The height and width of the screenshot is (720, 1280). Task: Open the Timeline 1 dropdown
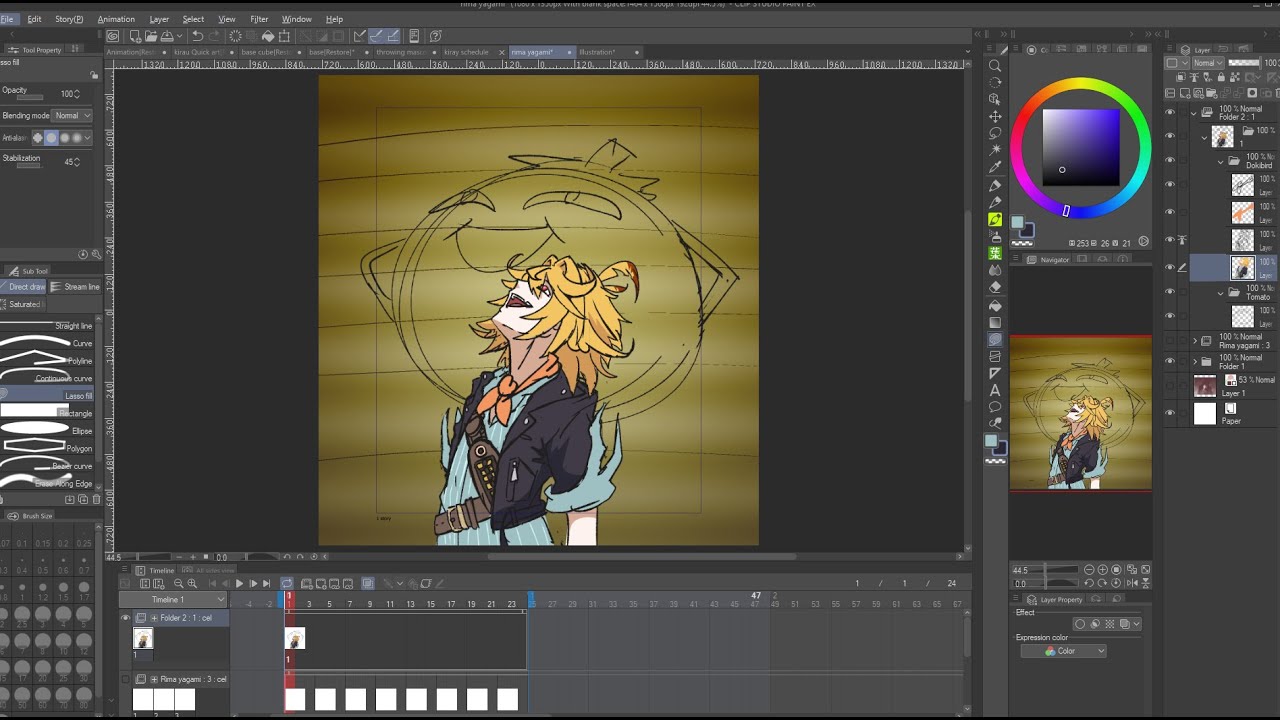pos(172,600)
